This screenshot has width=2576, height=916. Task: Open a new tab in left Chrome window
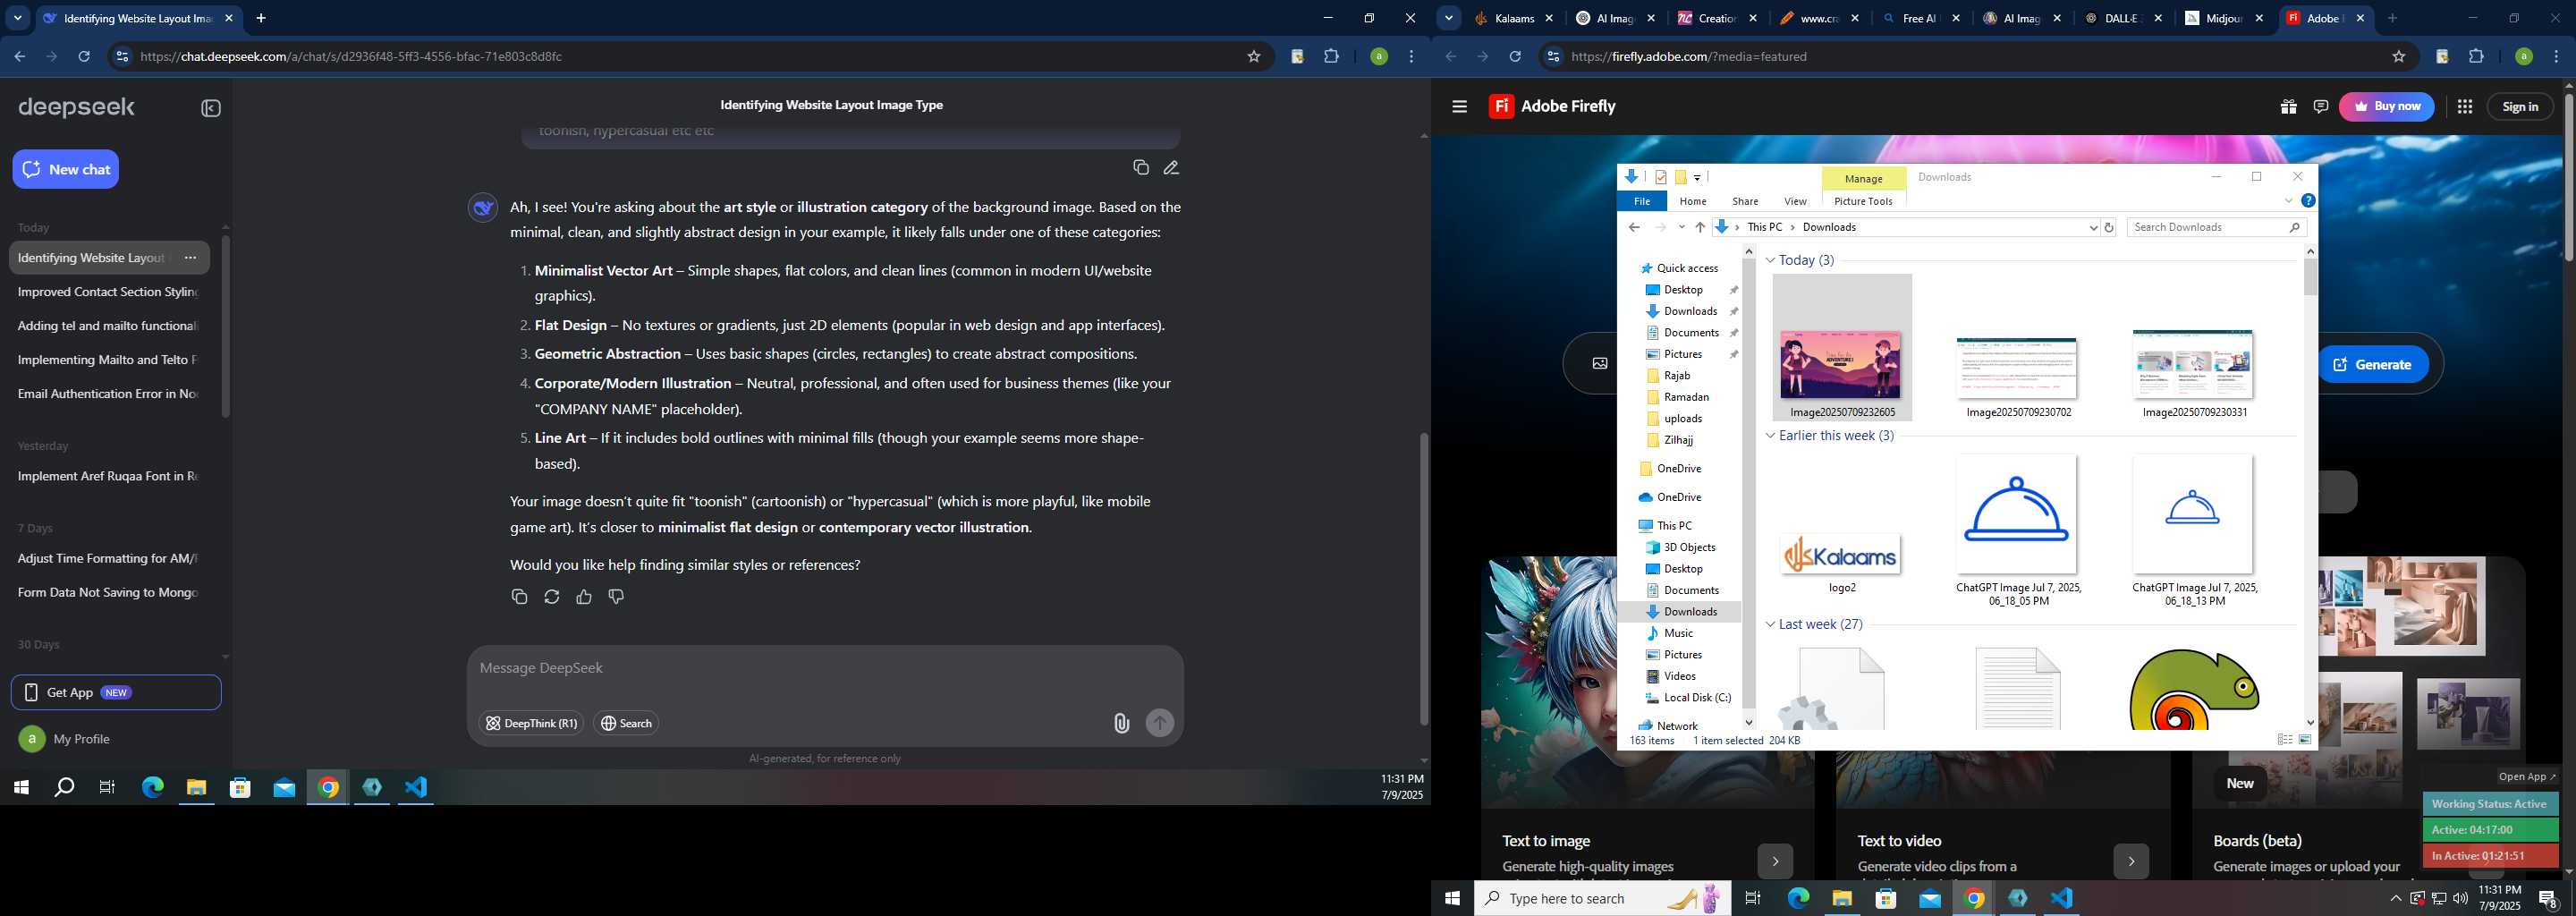[261, 18]
